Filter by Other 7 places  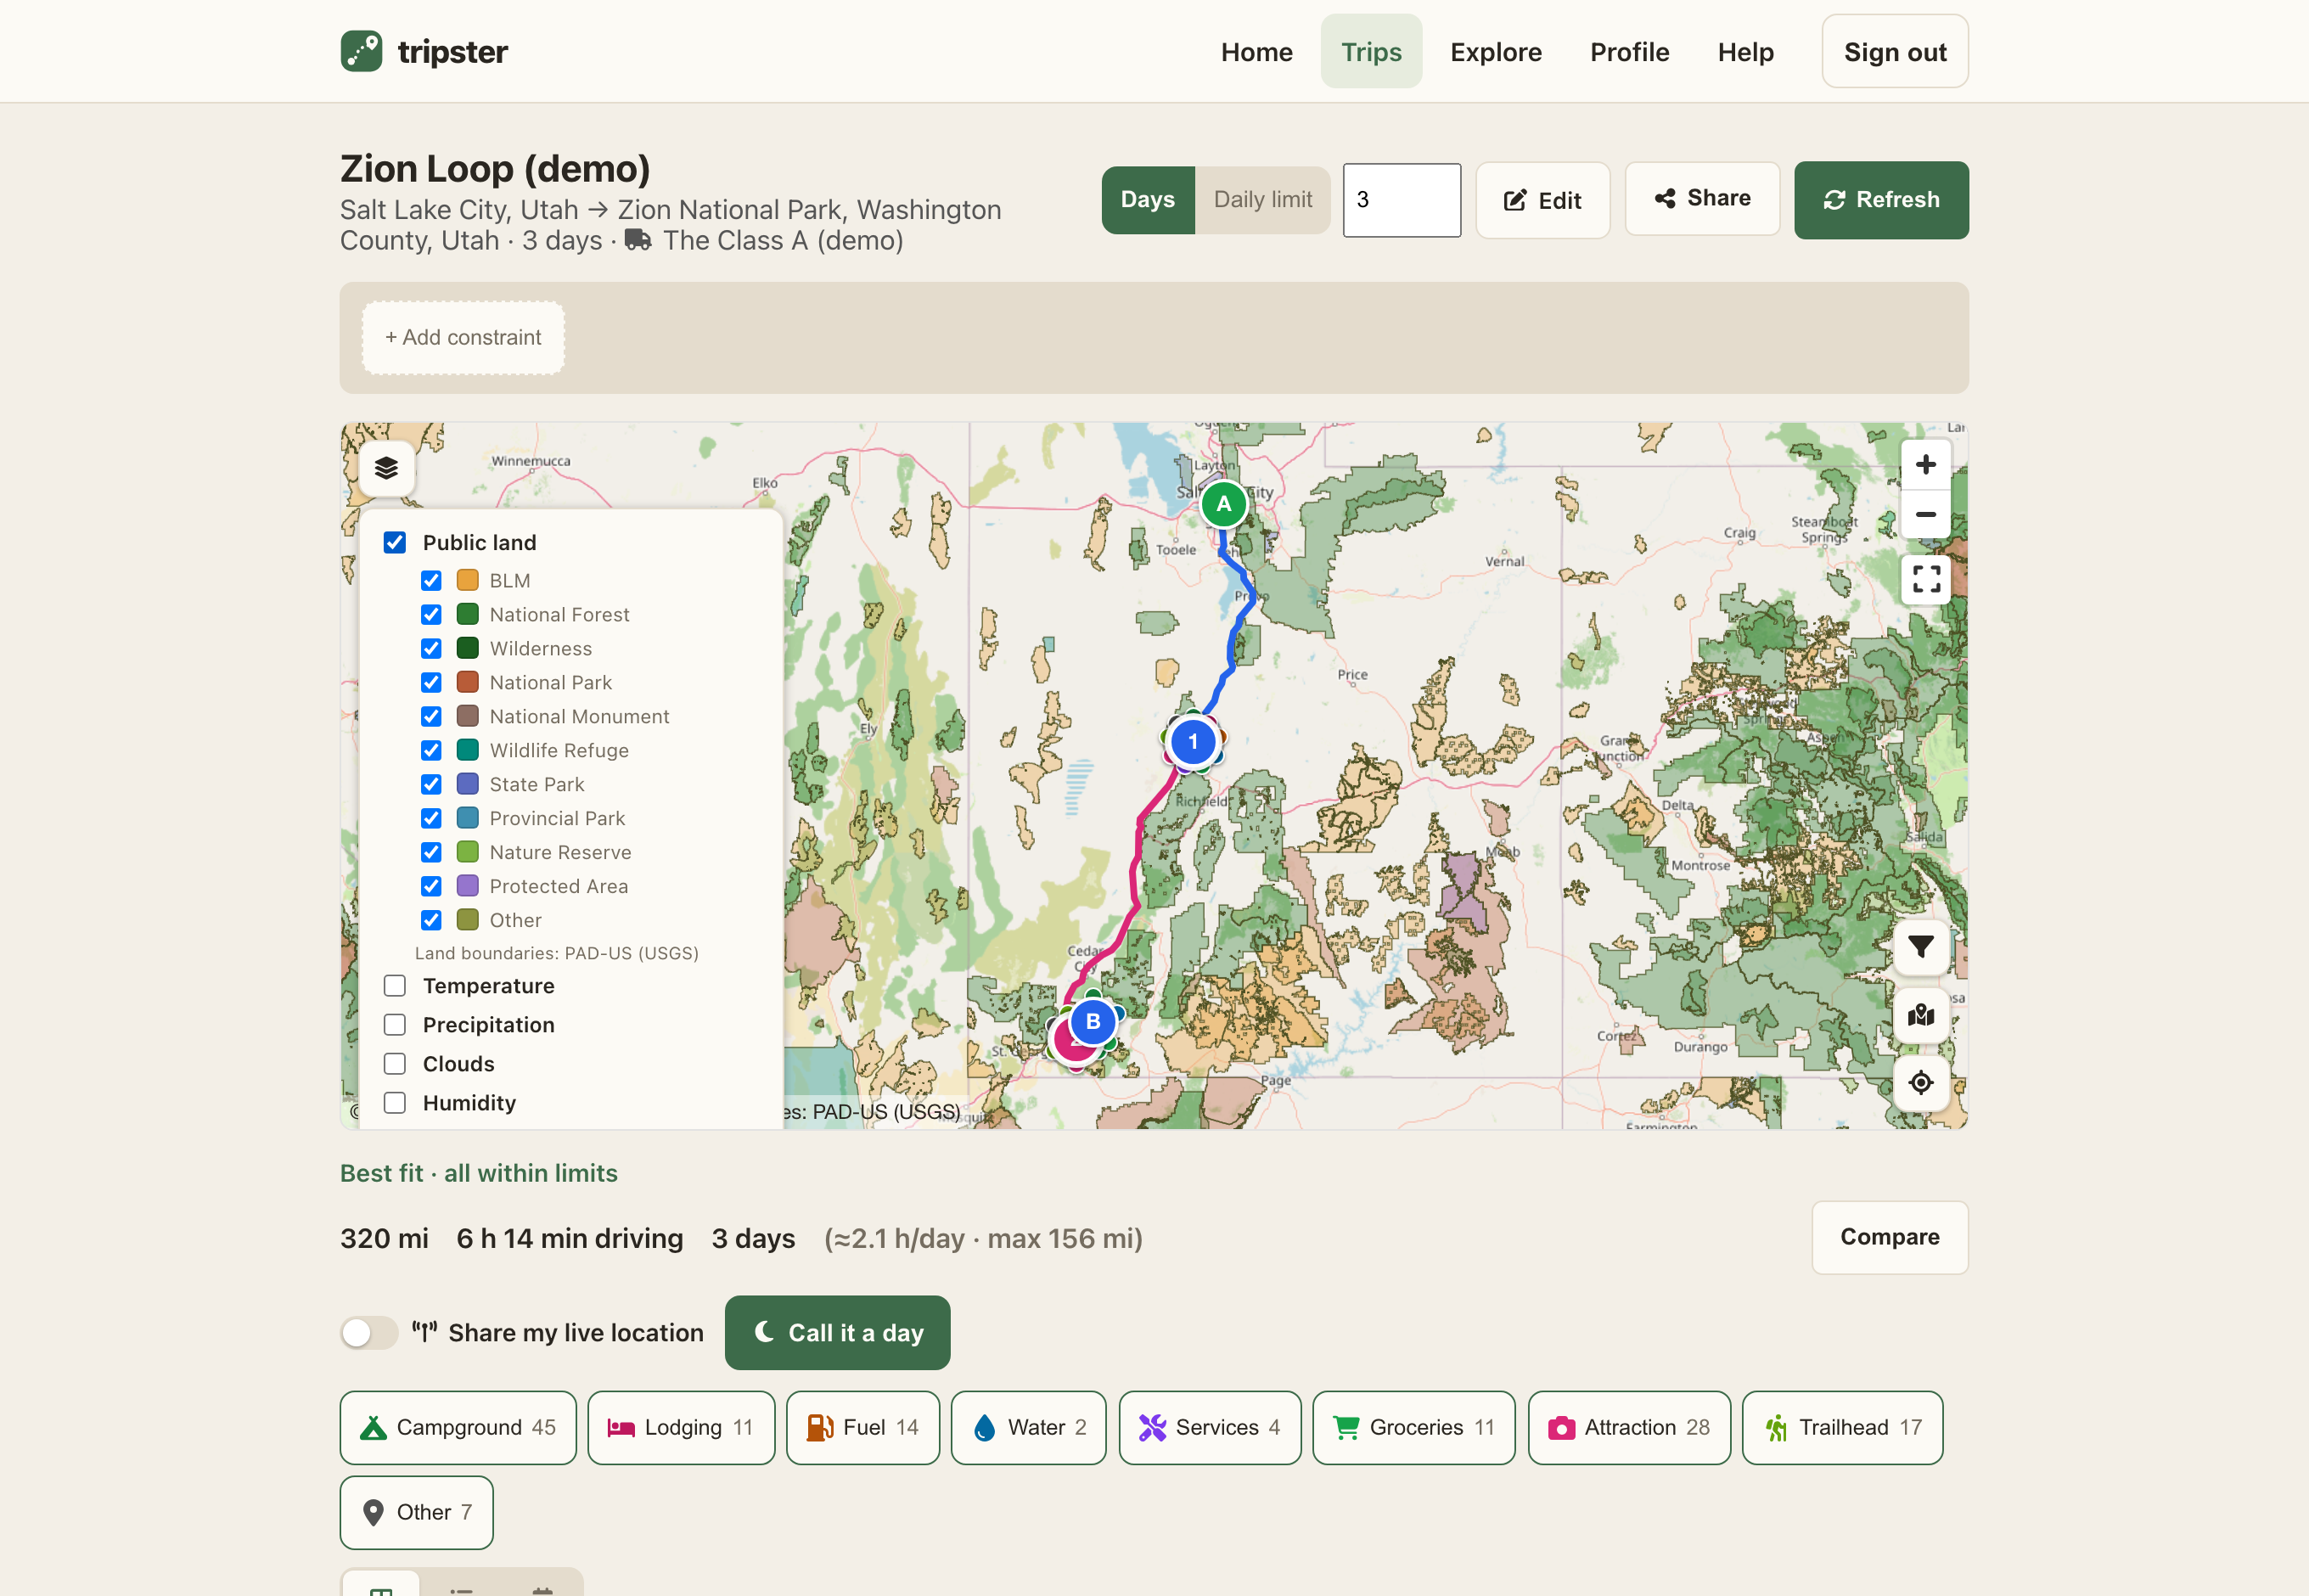(x=416, y=1512)
